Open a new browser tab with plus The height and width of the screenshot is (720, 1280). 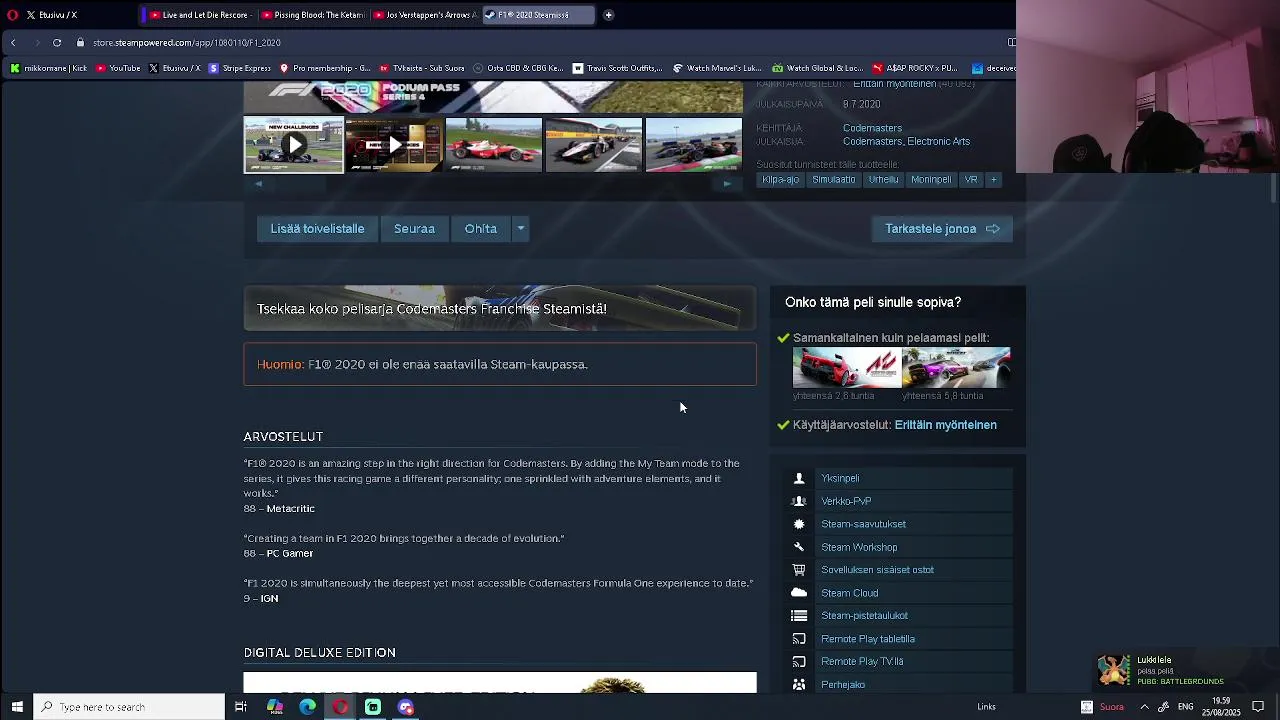click(x=608, y=15)
